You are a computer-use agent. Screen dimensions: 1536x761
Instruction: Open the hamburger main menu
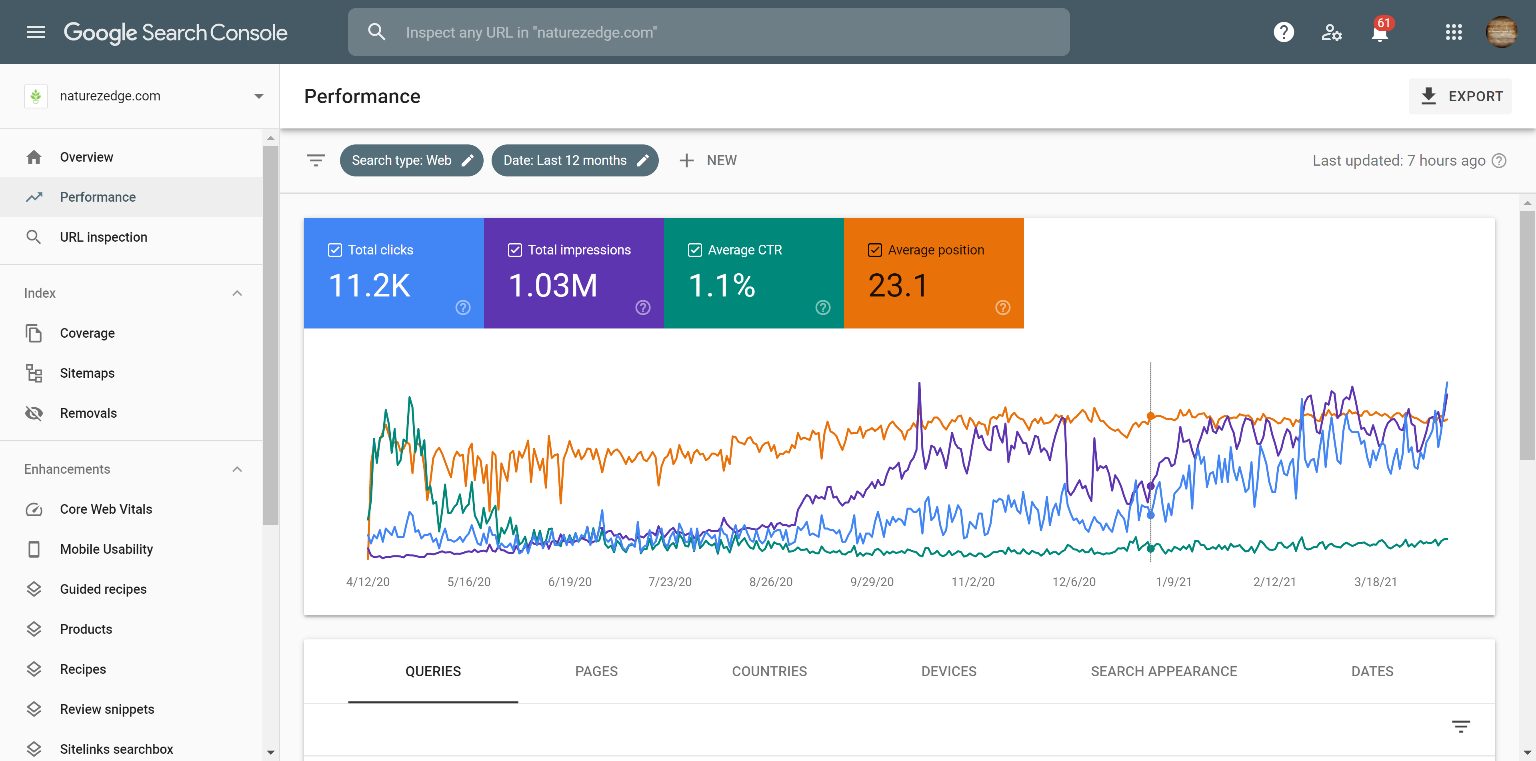click(x=36, y=32)
